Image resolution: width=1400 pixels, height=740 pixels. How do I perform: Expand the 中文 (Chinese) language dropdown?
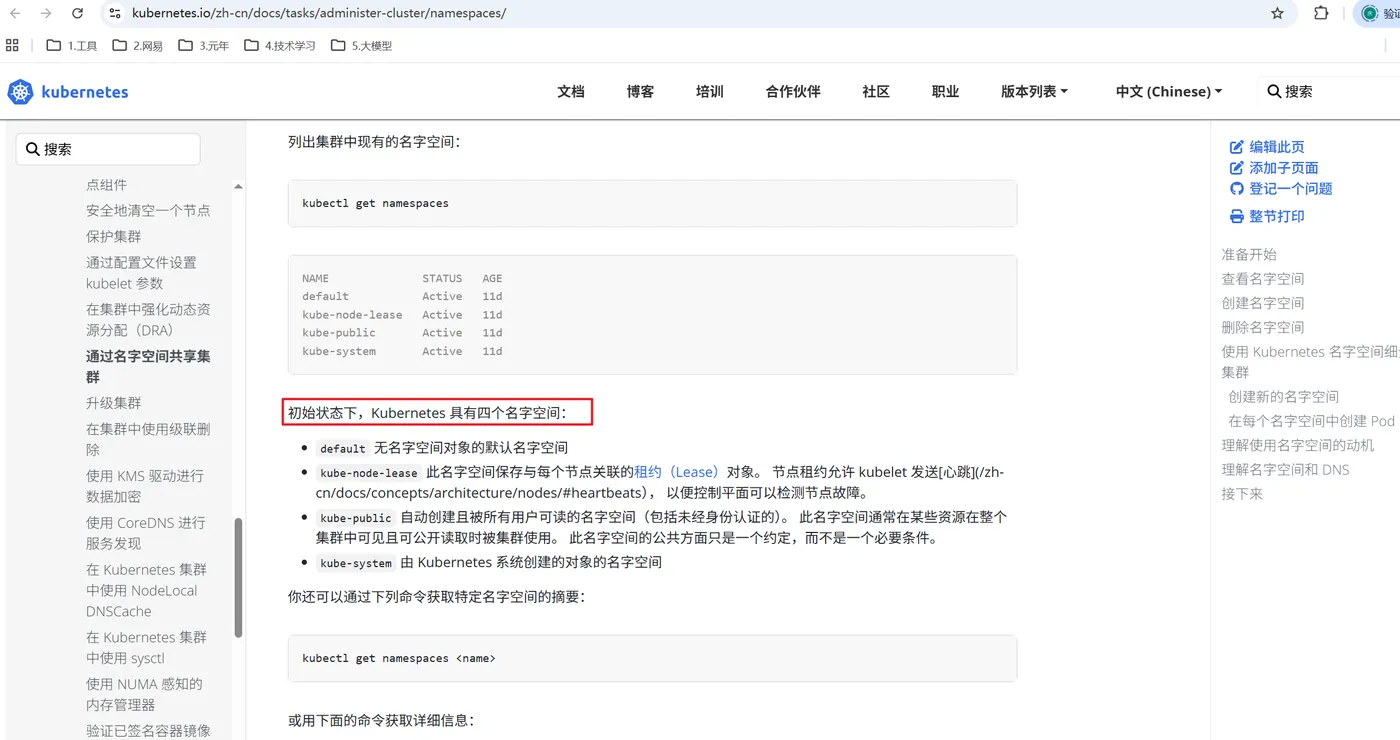1169,91
